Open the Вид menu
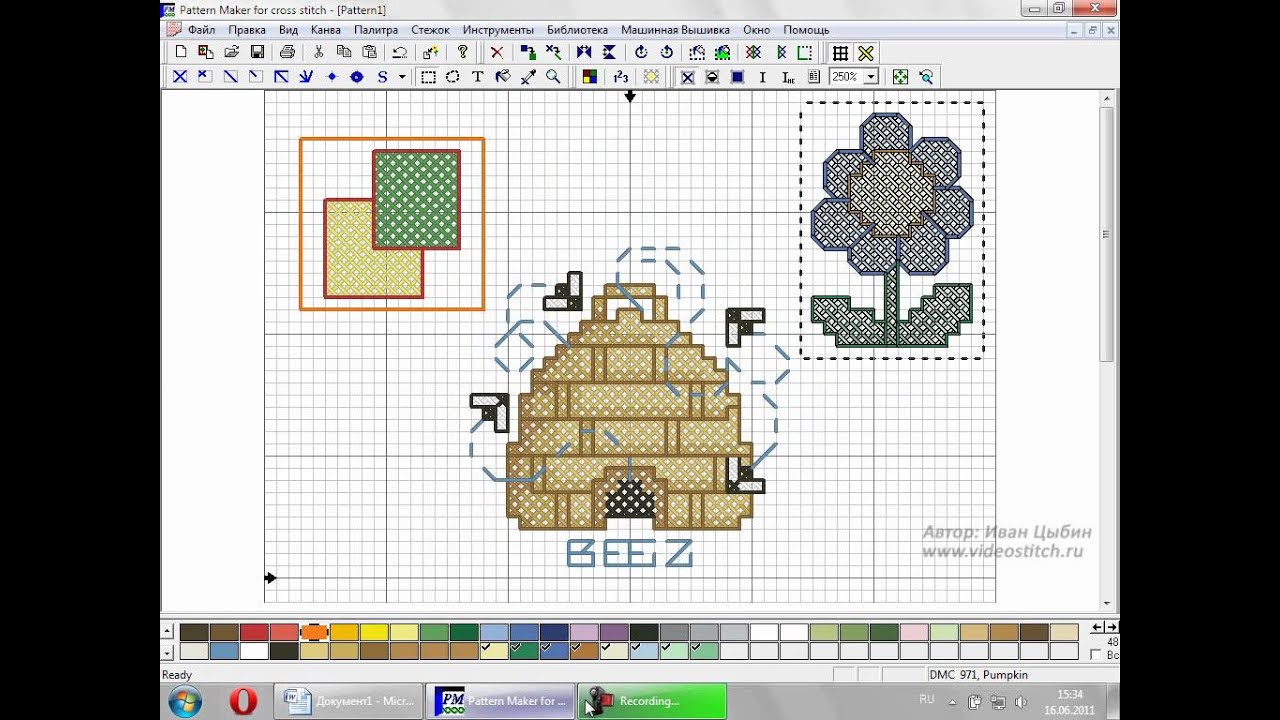 tap(288, 30)
